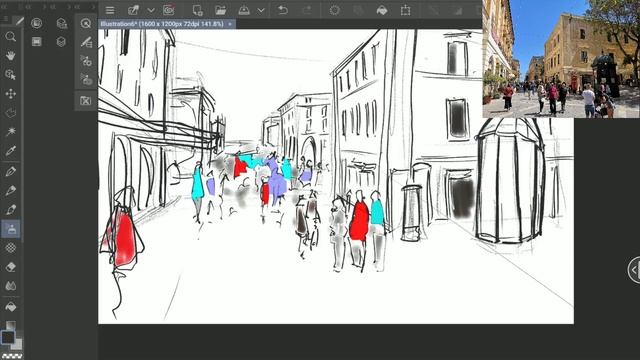The height and width of the screenshot is (360, 640).
Task: Redo the last undone action
Action: [307, 10]
